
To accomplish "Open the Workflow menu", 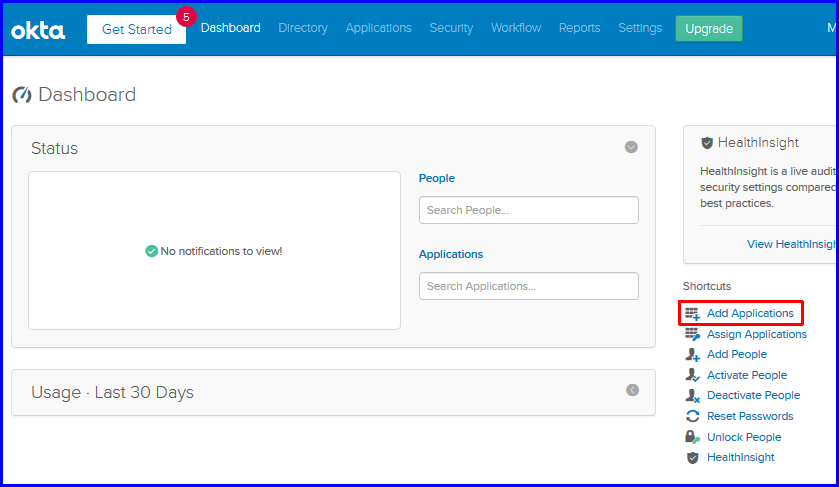I will pos(516,28).
